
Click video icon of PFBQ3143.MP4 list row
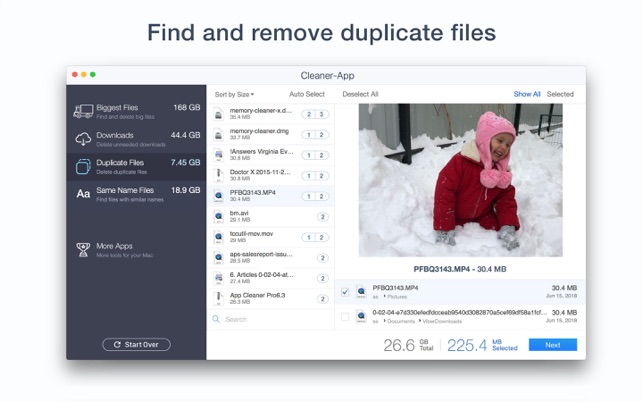[x=219, y=196]
